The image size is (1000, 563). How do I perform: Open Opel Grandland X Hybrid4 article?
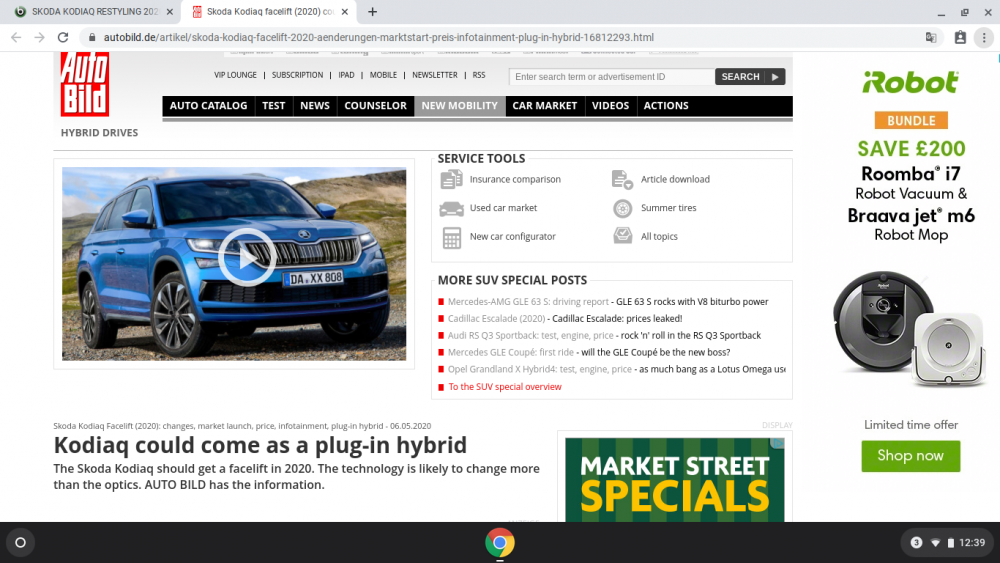(x=617, y=369)
